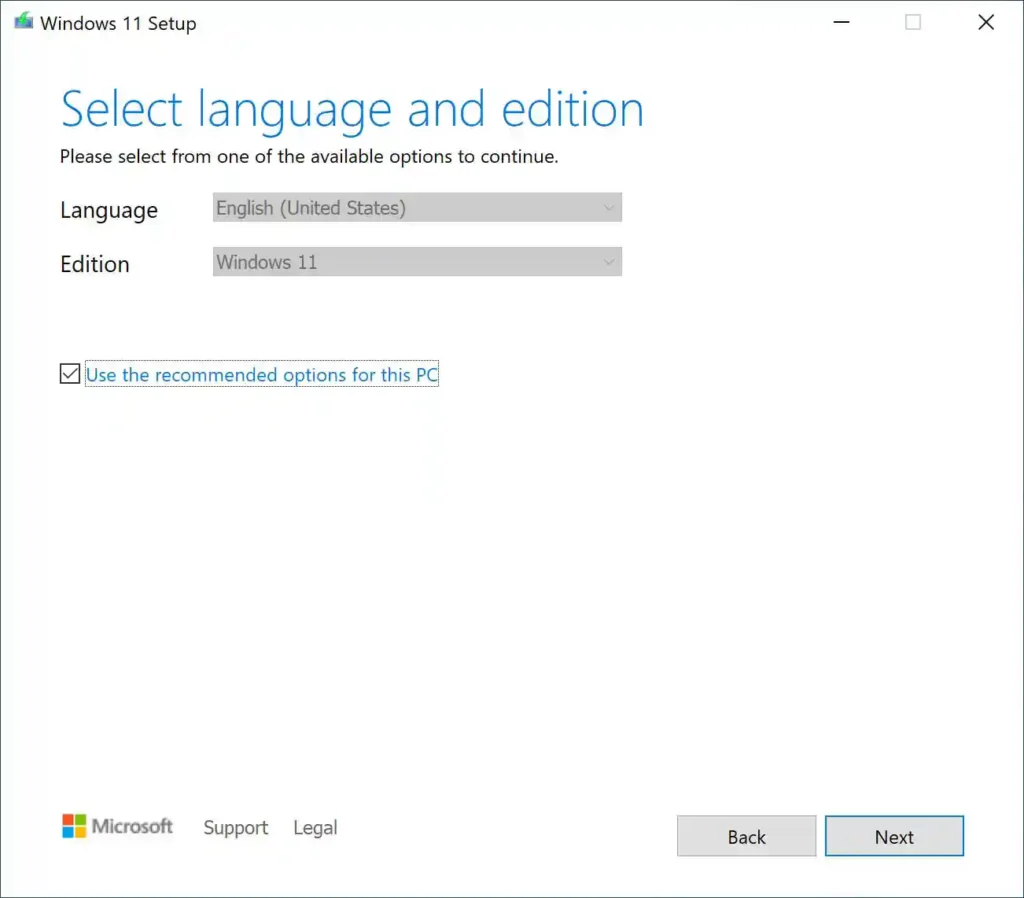Click the Next button
The width and height of the screenshot is (1024, 898).
(x=894, y=836)
